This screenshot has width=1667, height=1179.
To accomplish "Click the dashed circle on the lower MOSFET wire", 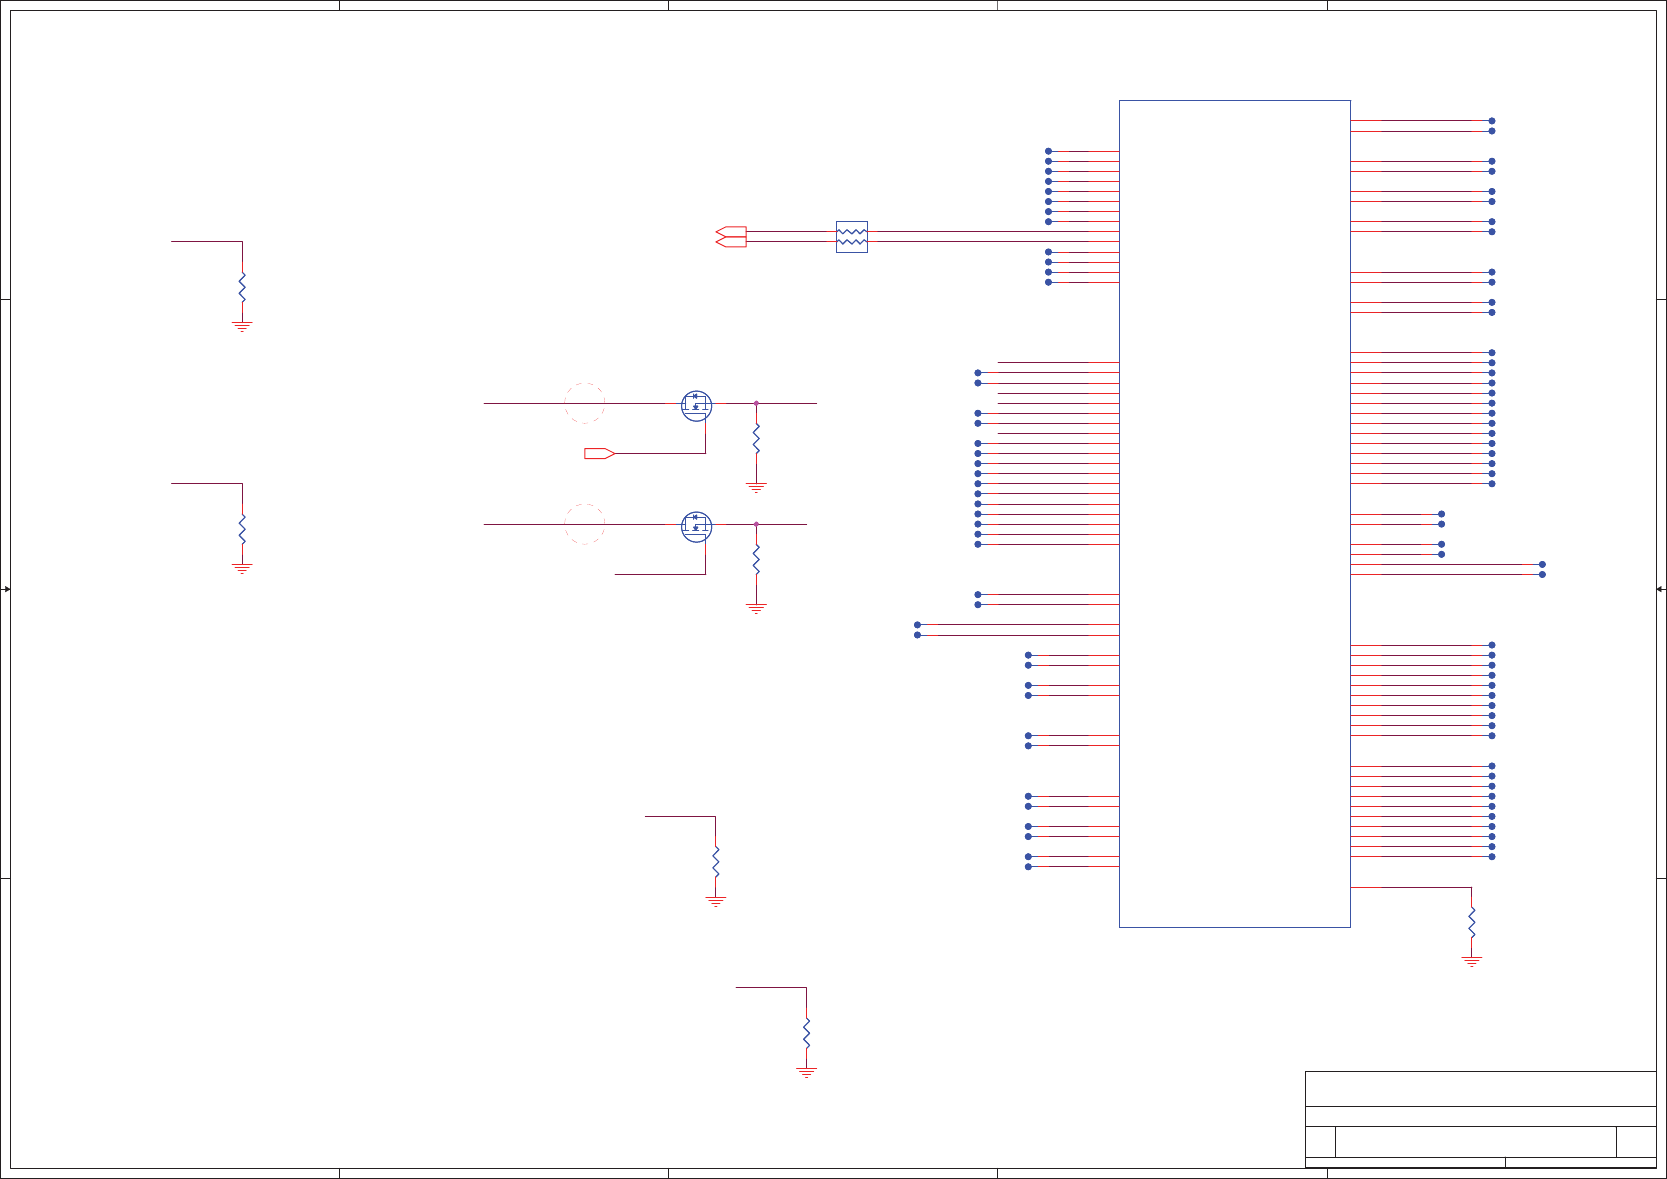I will coord(584,524).
